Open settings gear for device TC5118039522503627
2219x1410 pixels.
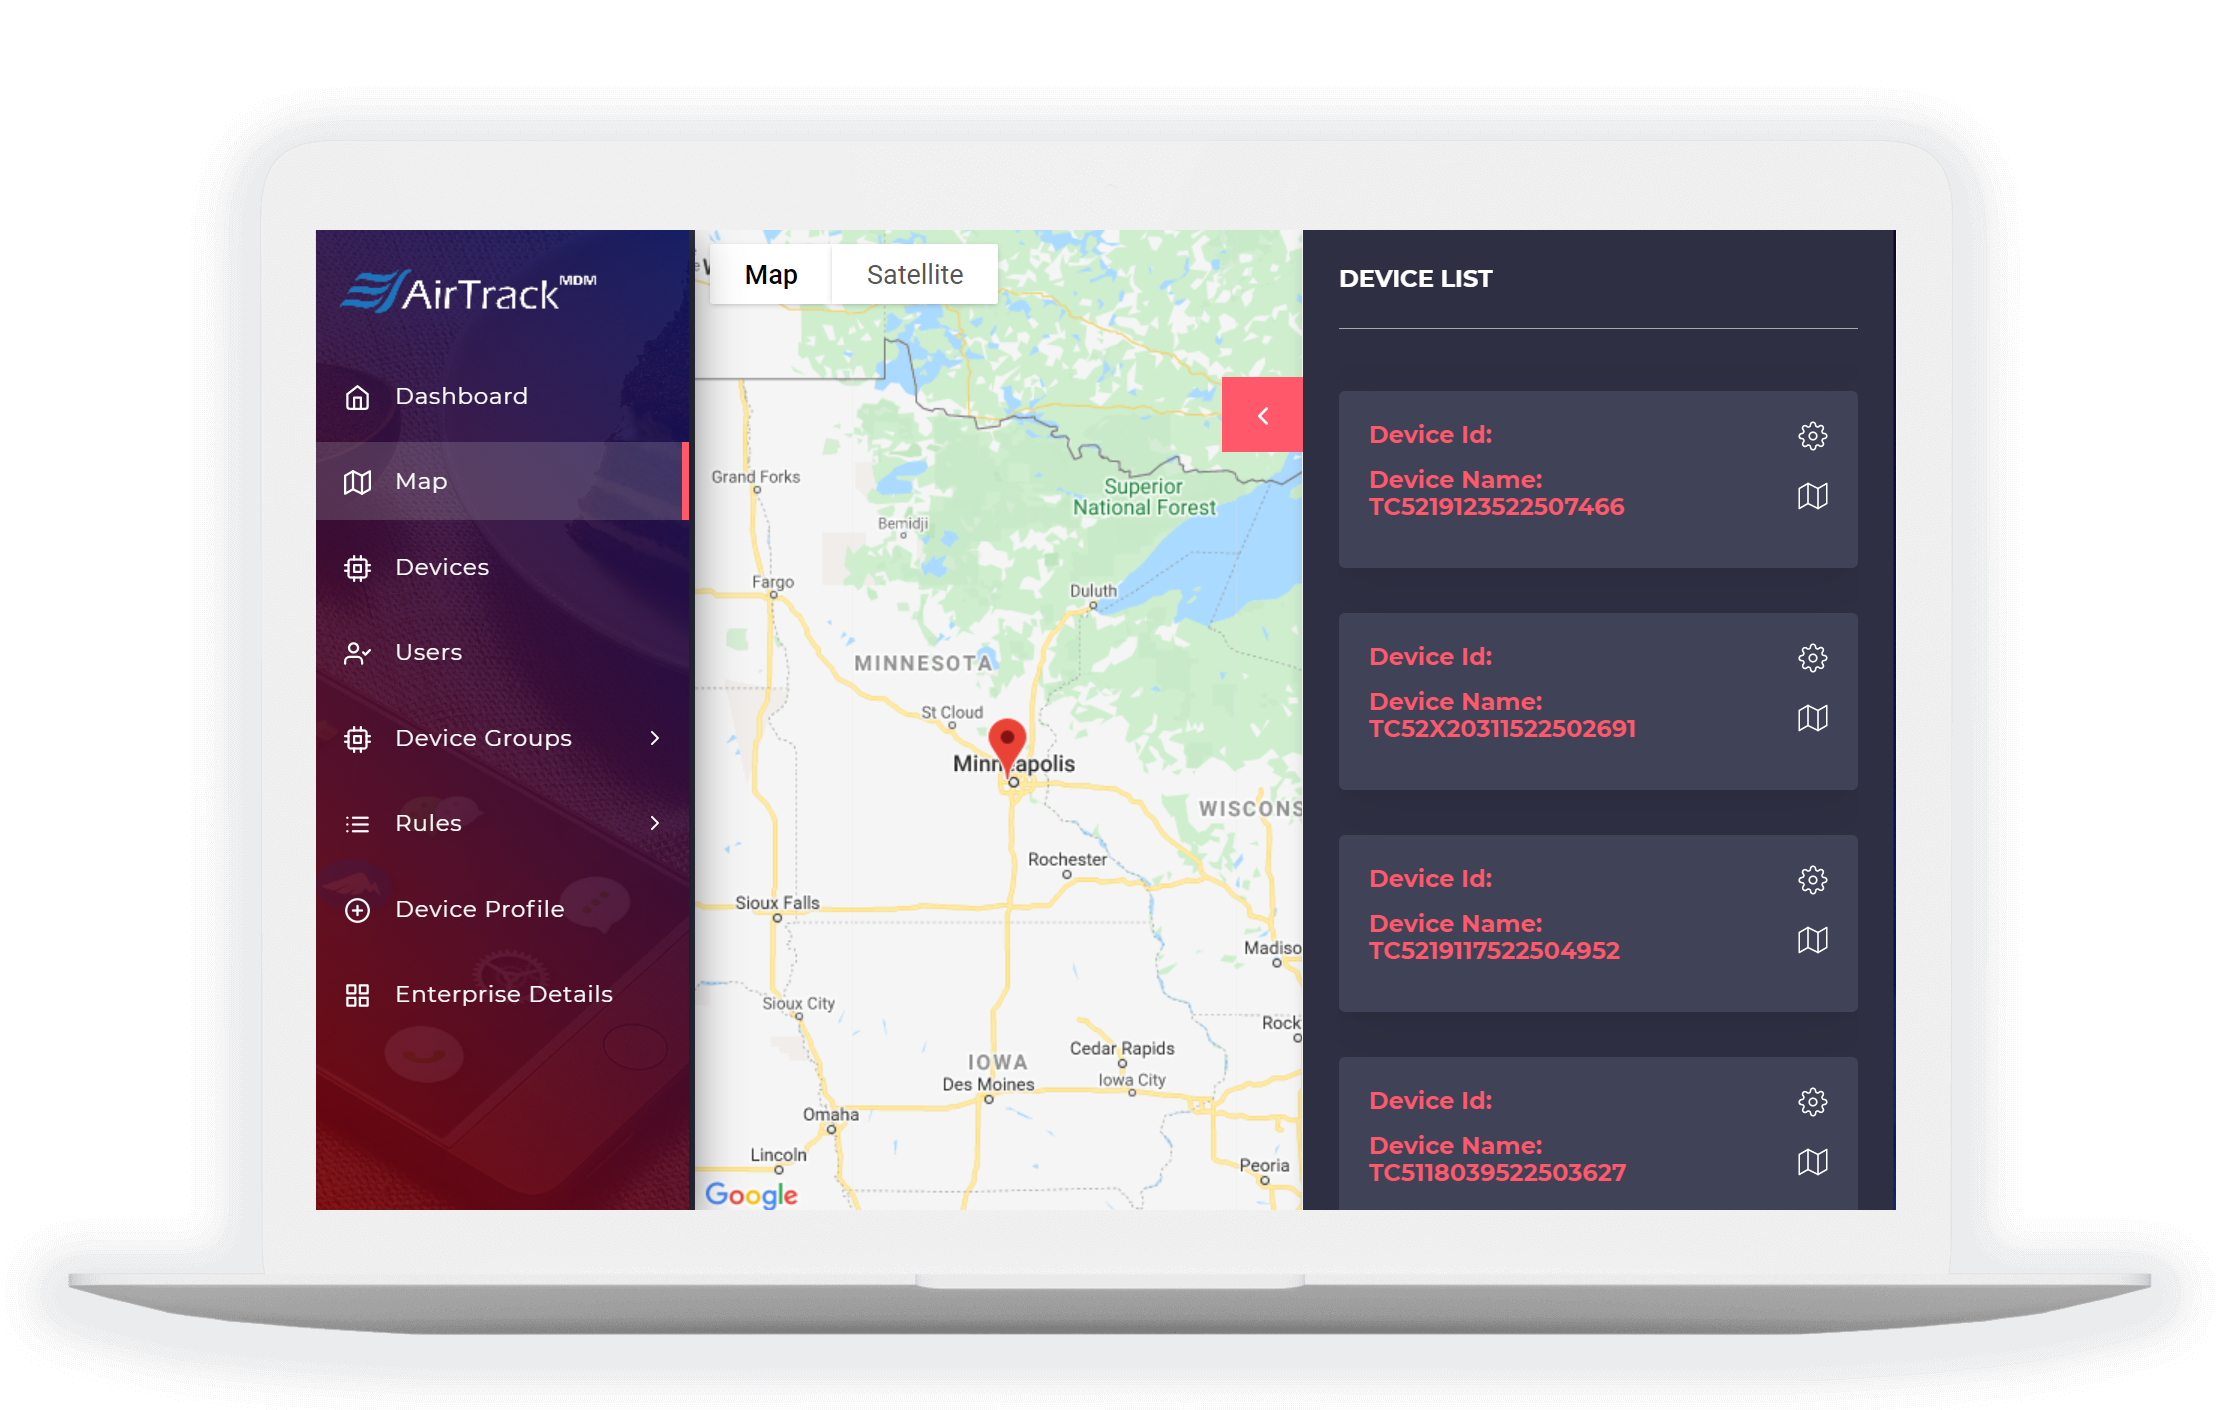tap(1812, 1101)
